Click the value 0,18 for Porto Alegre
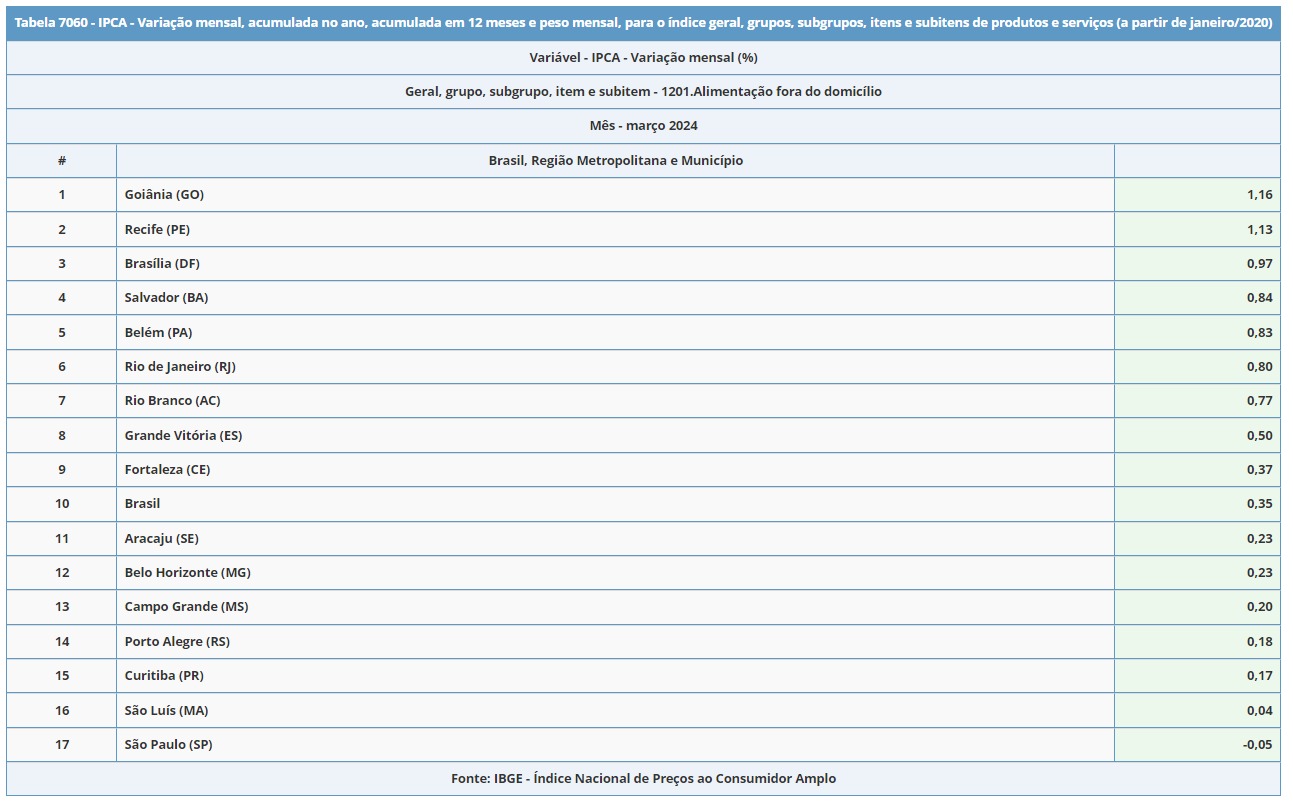 coord(1259,641)
